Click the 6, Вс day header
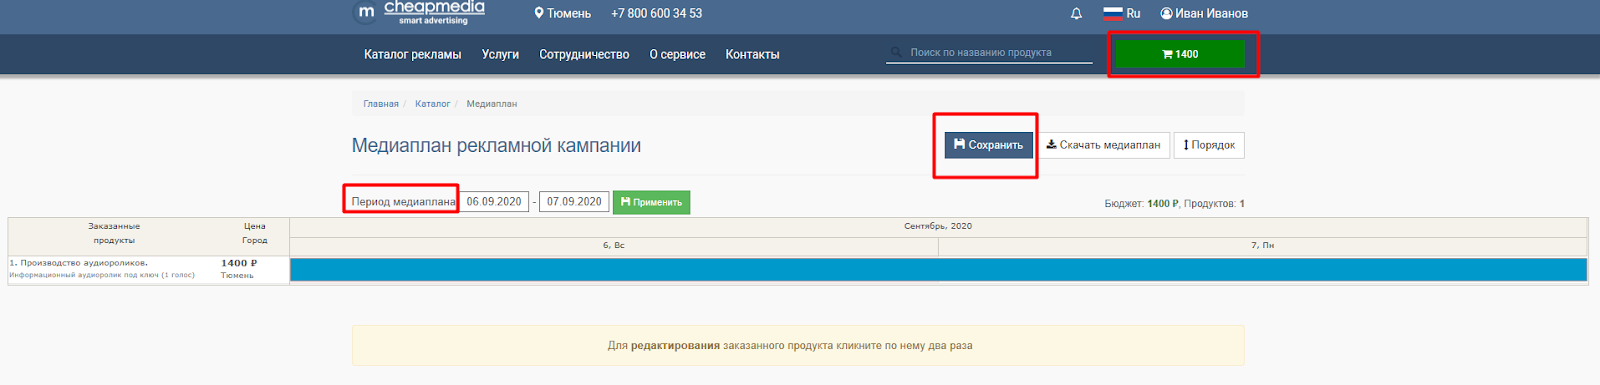This screenshot has height=385, width=1600. [x=614, y=246]
